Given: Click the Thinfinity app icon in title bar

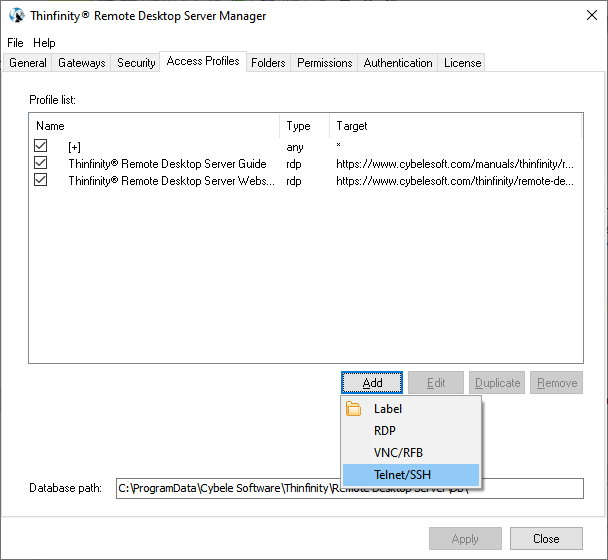Looking at the screenshot, I should tap(17, 16).
